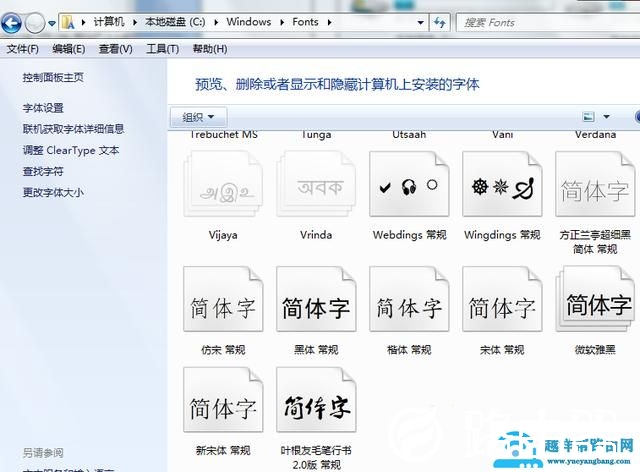This screenshot has height=472, width=640.
Task: Open the view options dropdown arrow
Action: click(x=607, y=117)
